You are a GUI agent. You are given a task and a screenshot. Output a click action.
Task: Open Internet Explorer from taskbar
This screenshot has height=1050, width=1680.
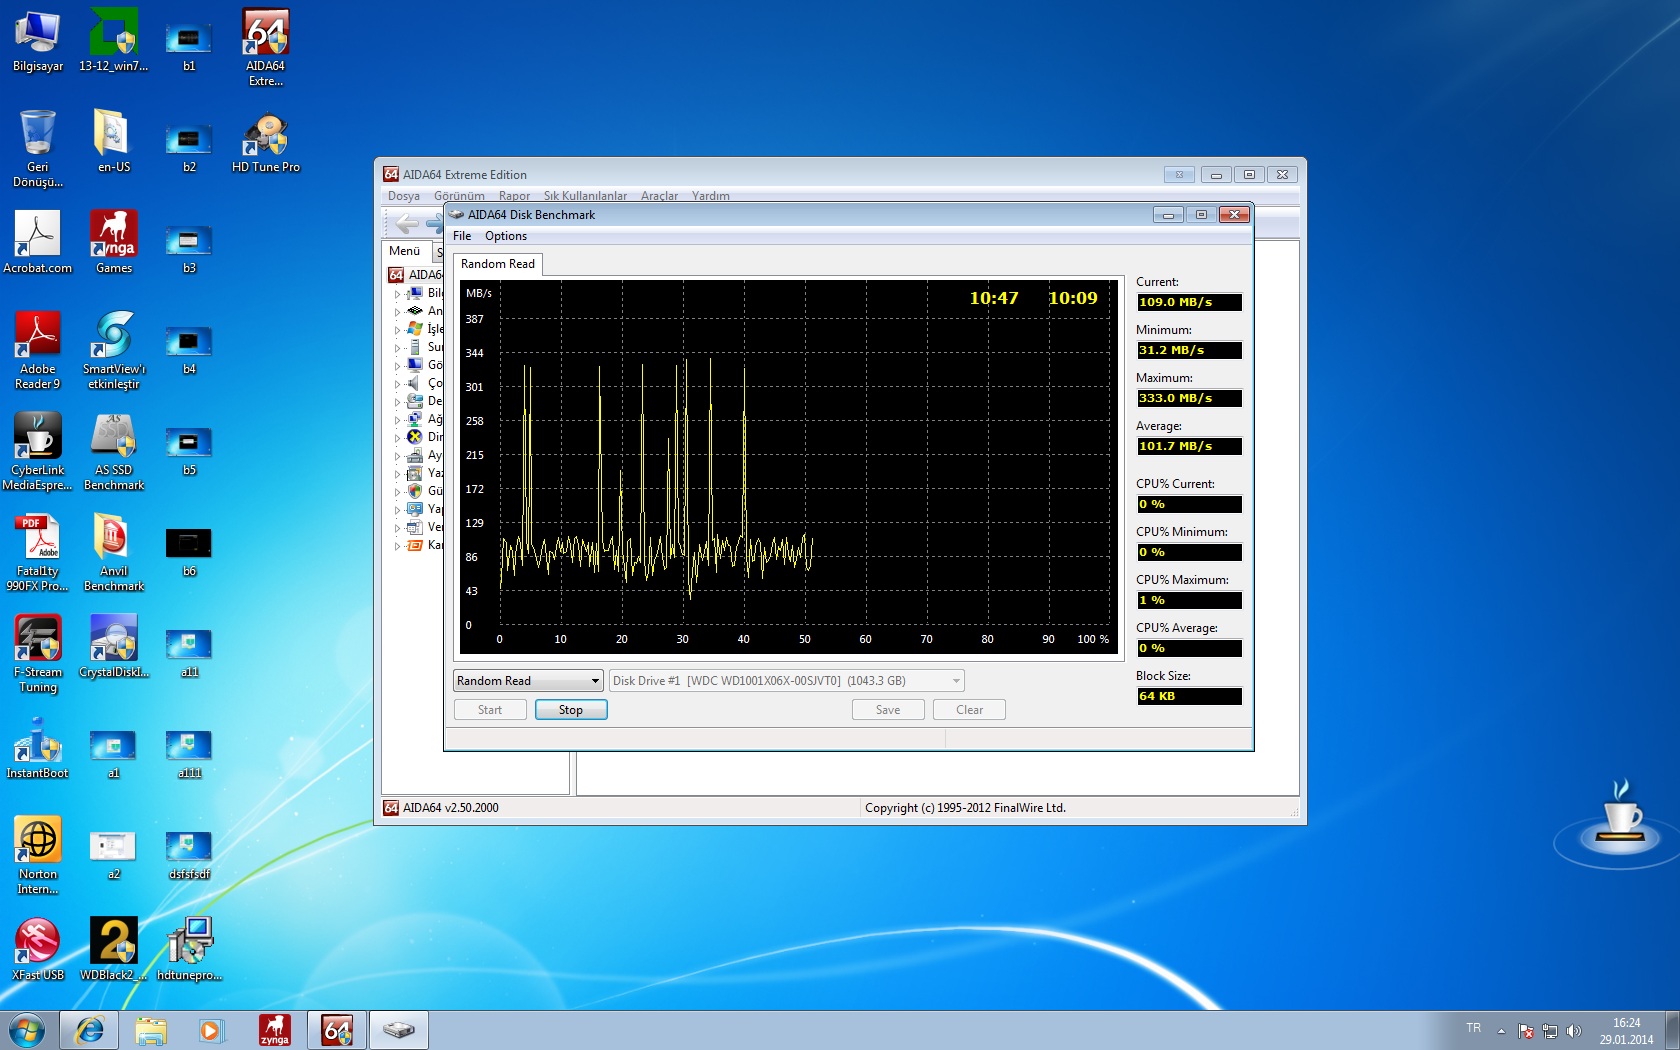coord(90,1030)
